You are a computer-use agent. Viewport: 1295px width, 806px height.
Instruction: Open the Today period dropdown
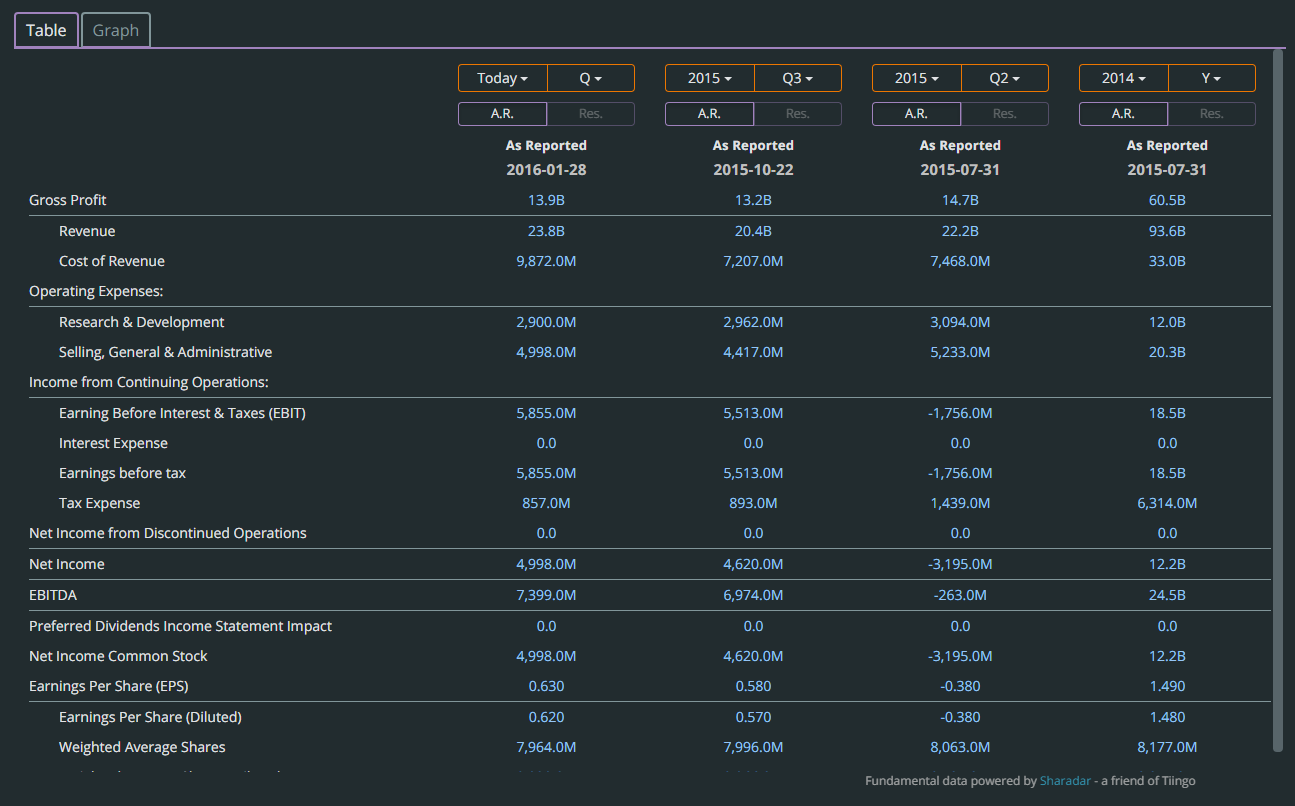502,78
